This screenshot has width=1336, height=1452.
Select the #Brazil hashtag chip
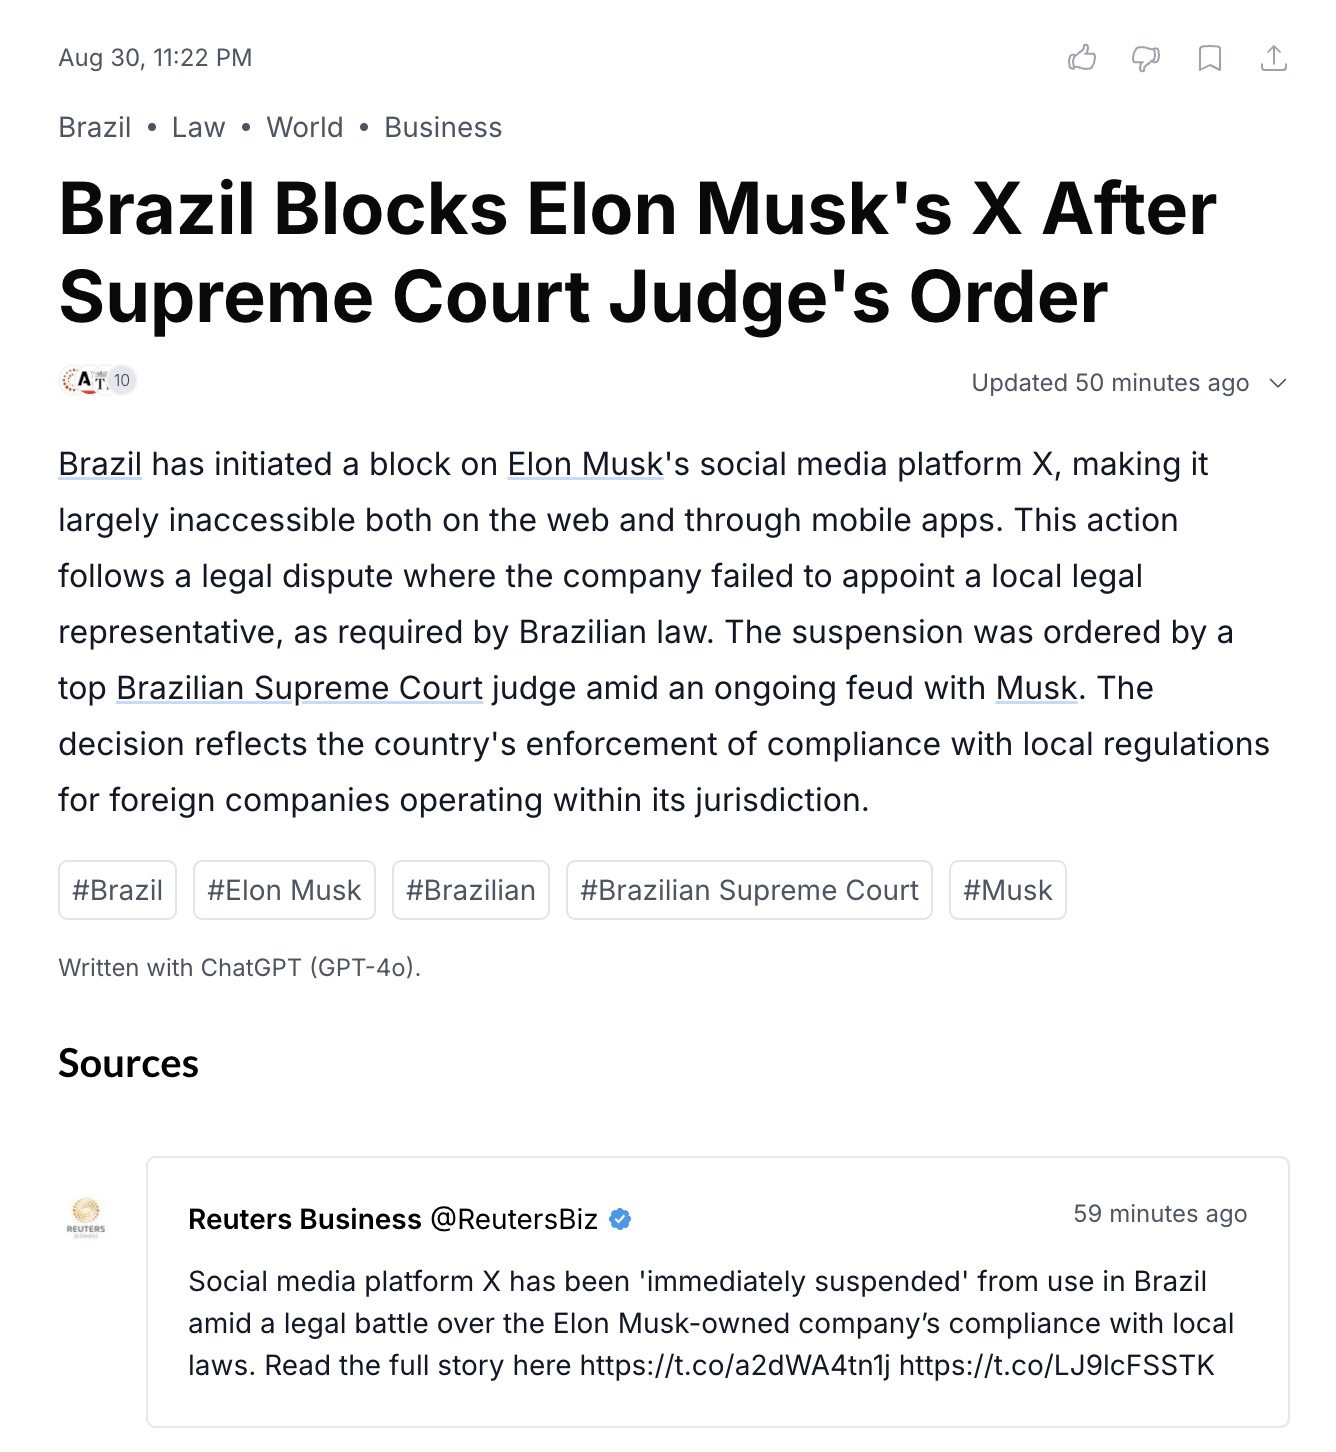pos(118,890)
